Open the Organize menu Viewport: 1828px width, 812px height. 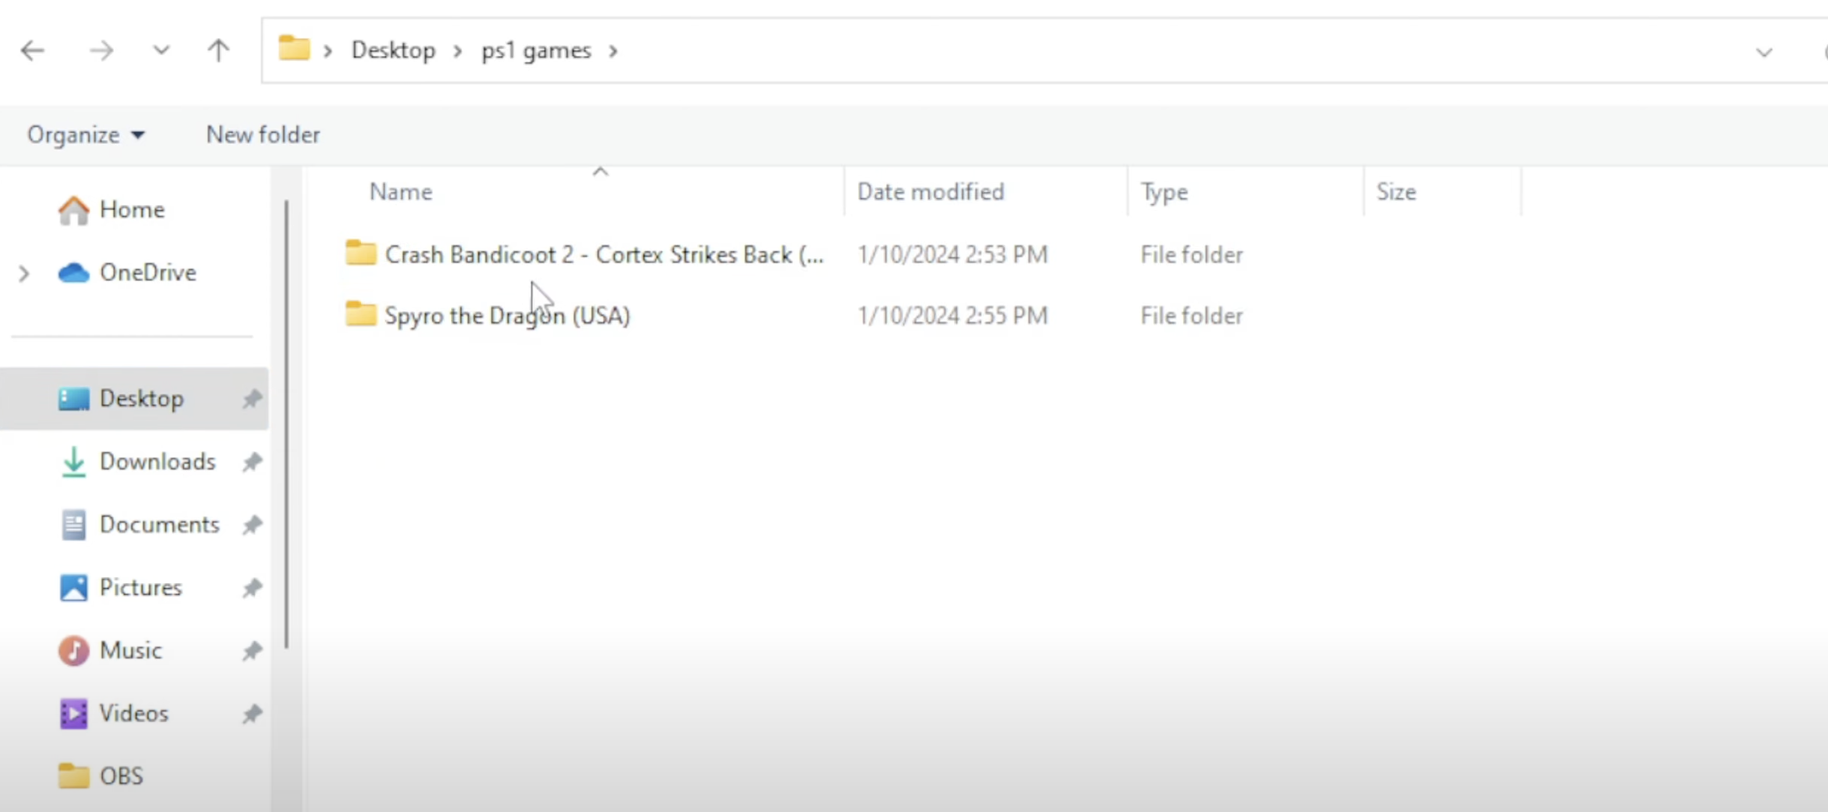pos(85,134)
